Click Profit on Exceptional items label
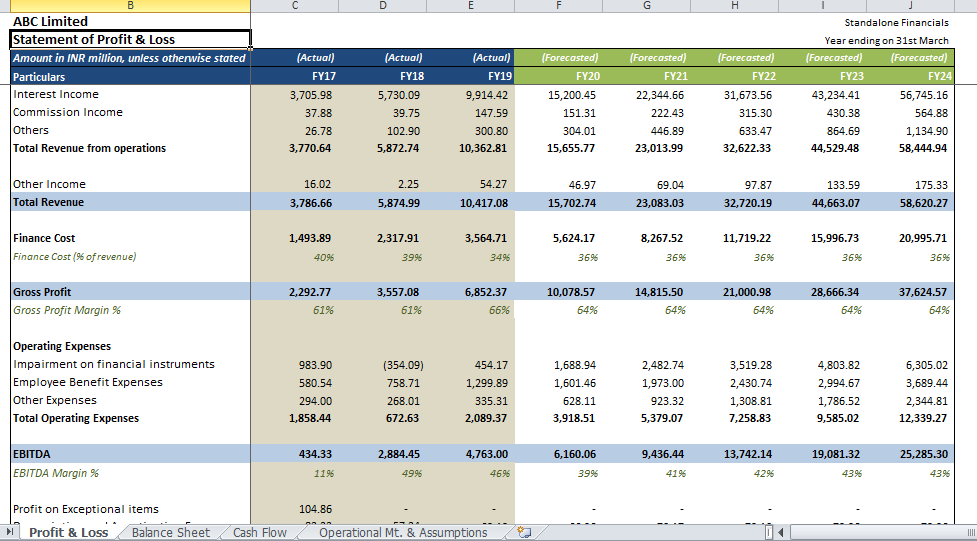The image size is (977, 541). pyautogui.click(x=86, y=509)
